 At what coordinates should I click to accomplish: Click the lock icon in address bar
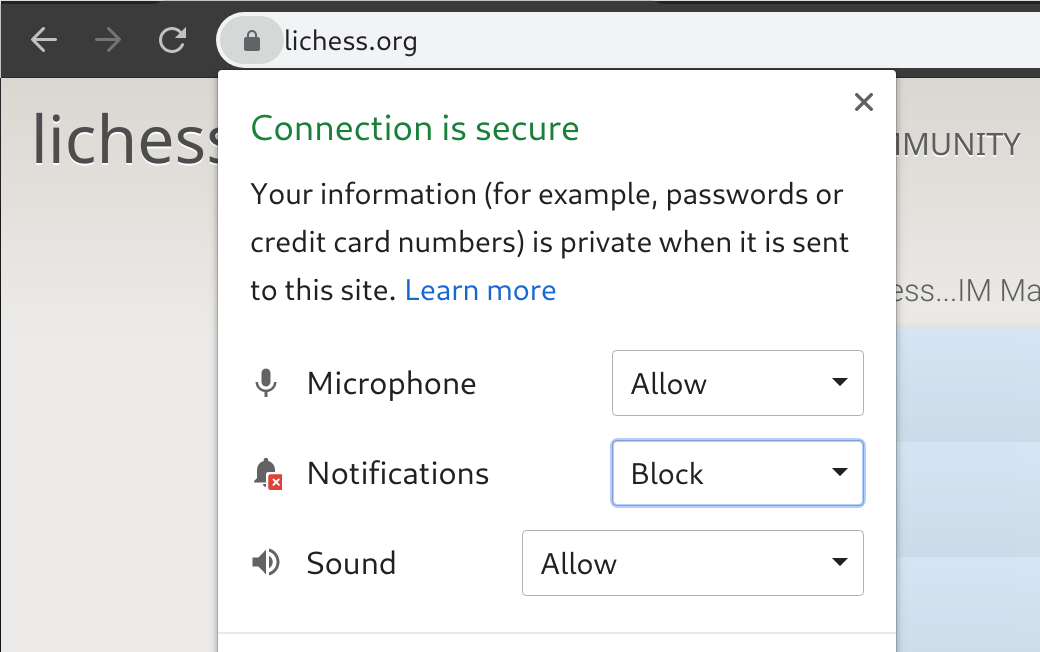tap(252, 41)
